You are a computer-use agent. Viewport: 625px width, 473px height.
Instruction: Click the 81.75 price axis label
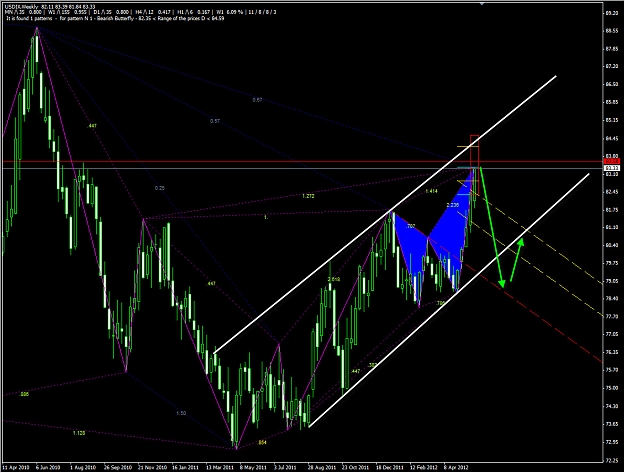pyautogui.click(x=611, y=210)
